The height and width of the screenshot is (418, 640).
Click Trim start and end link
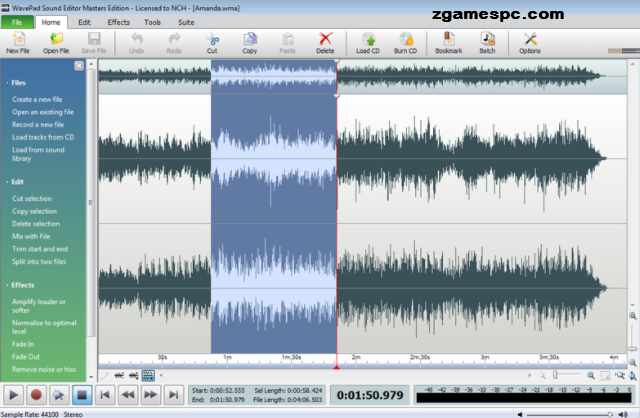point(40,249)
